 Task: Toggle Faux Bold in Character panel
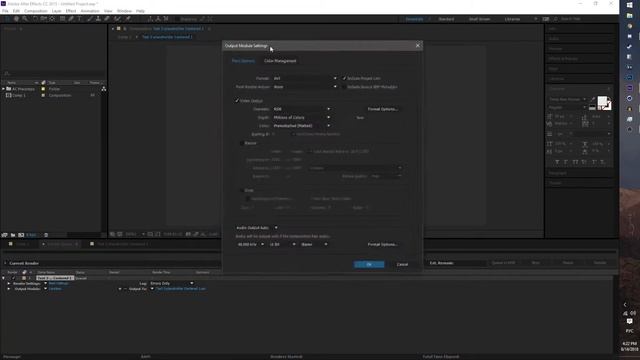557,162
